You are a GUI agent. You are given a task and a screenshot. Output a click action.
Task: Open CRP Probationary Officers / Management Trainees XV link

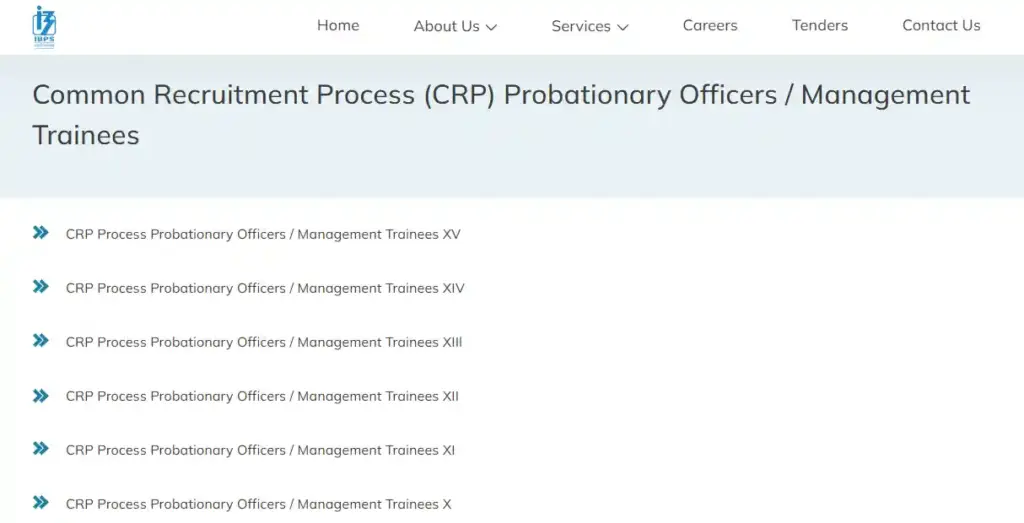263,235
